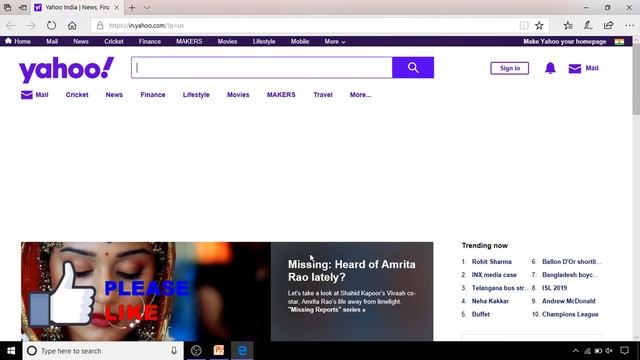Open a new tab with plus icon
This screenshot has height=360, width=640.
coord(132,7)
